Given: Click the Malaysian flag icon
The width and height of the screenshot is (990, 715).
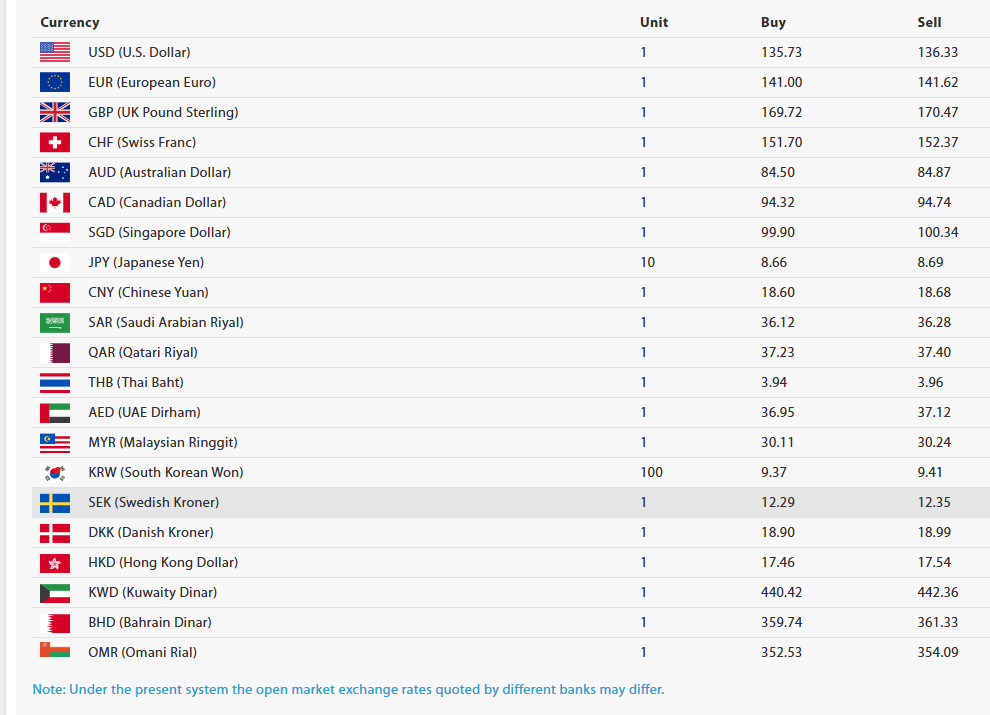Looking at the screenshot, I should click(x=55, y=442).
